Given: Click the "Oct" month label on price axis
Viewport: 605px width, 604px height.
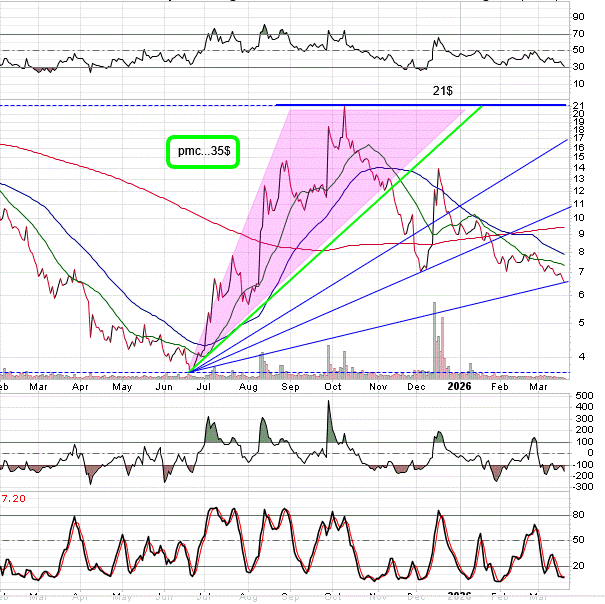Looking at the screenshot, I should (333, 385).
